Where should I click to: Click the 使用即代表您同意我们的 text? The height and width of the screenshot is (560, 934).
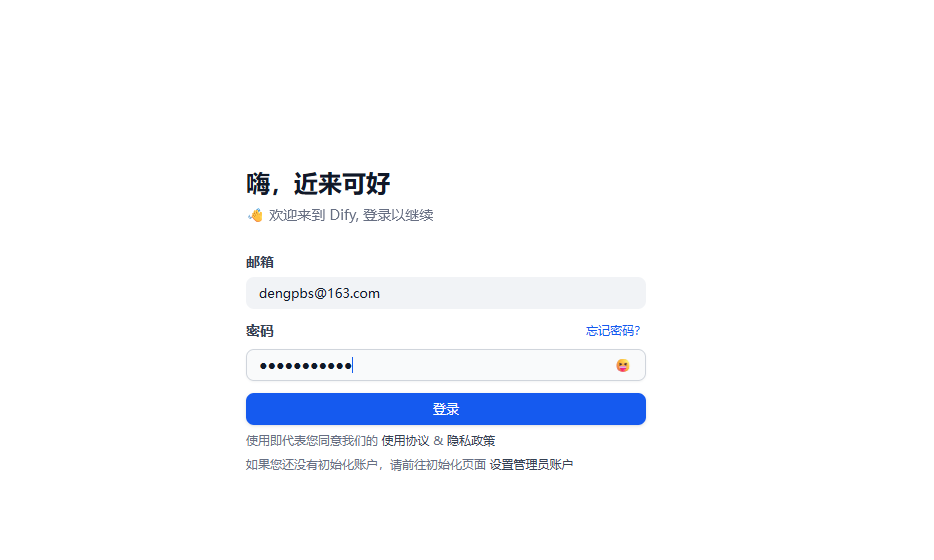click(312, 441)
